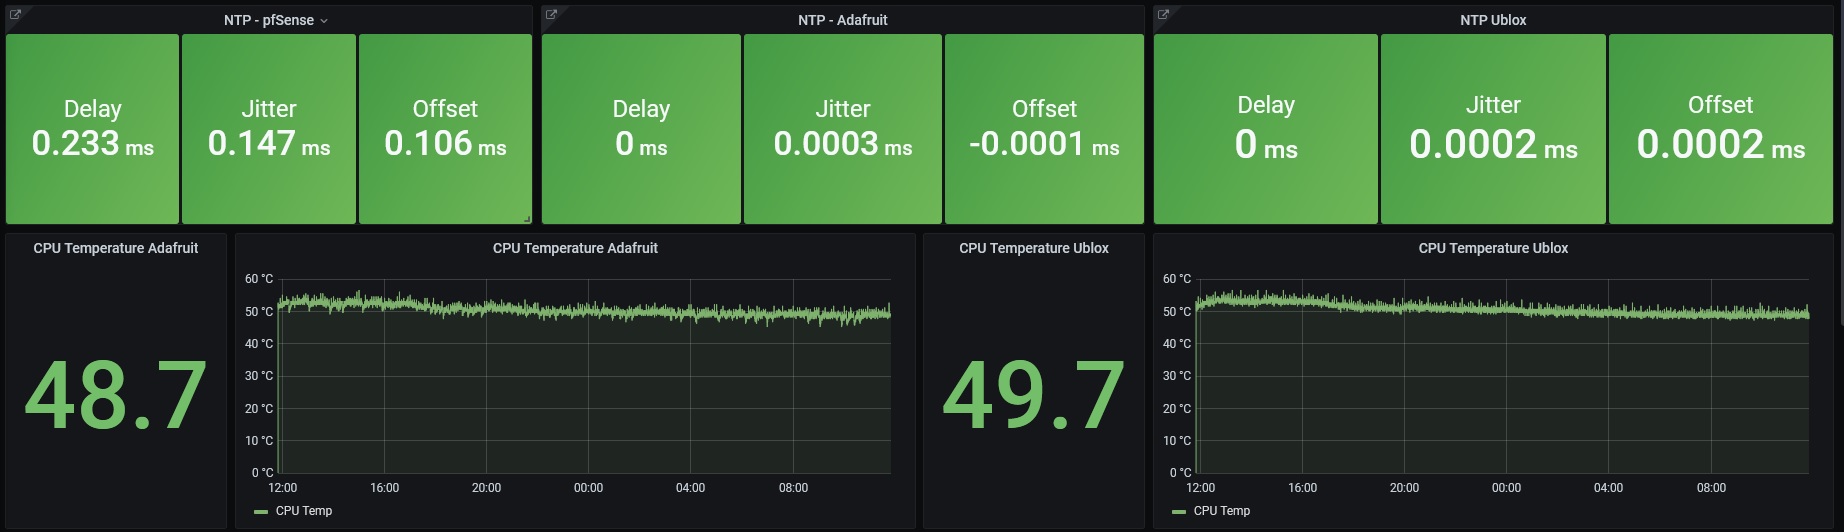Open the NTP - Adafruit panel title menu
1844x532 pixels.
pos(842,20)
